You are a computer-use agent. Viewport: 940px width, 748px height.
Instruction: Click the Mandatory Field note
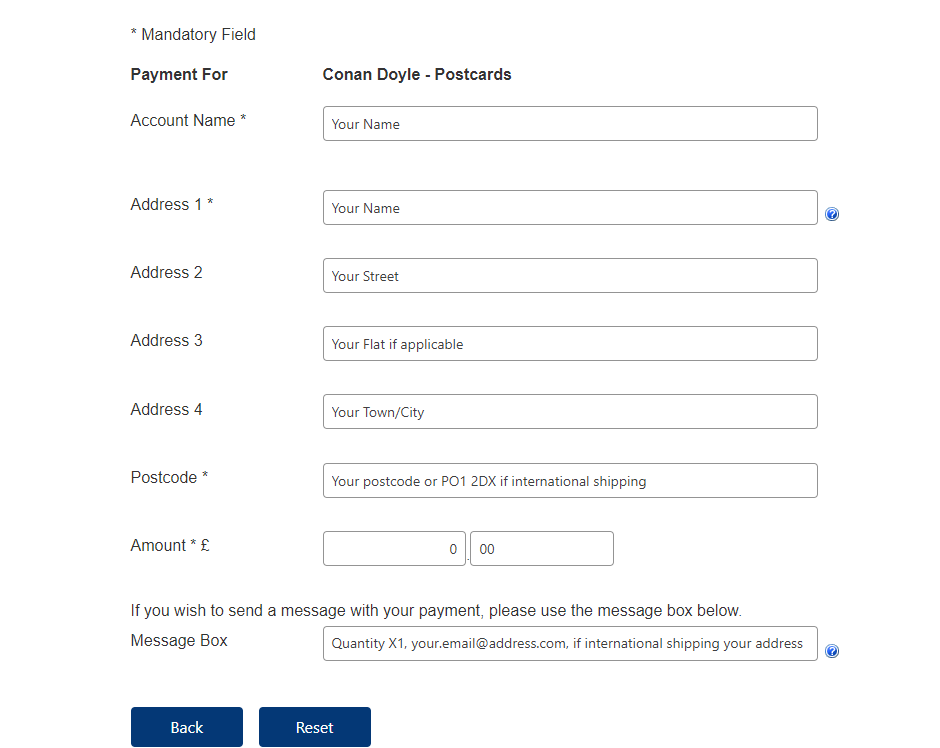pyautogui.click(x=193, y=35)
